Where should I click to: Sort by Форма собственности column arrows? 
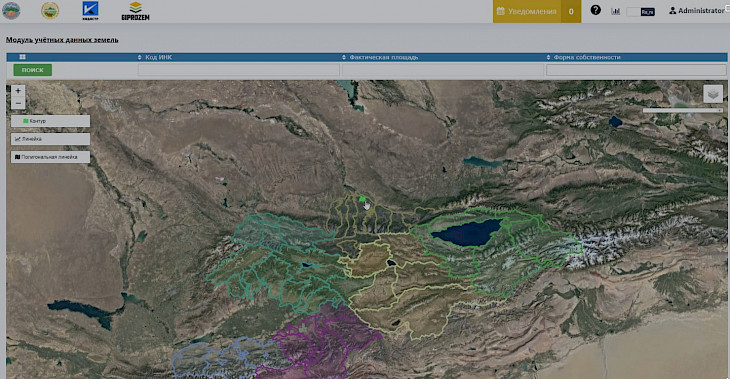tap(548, 57)
